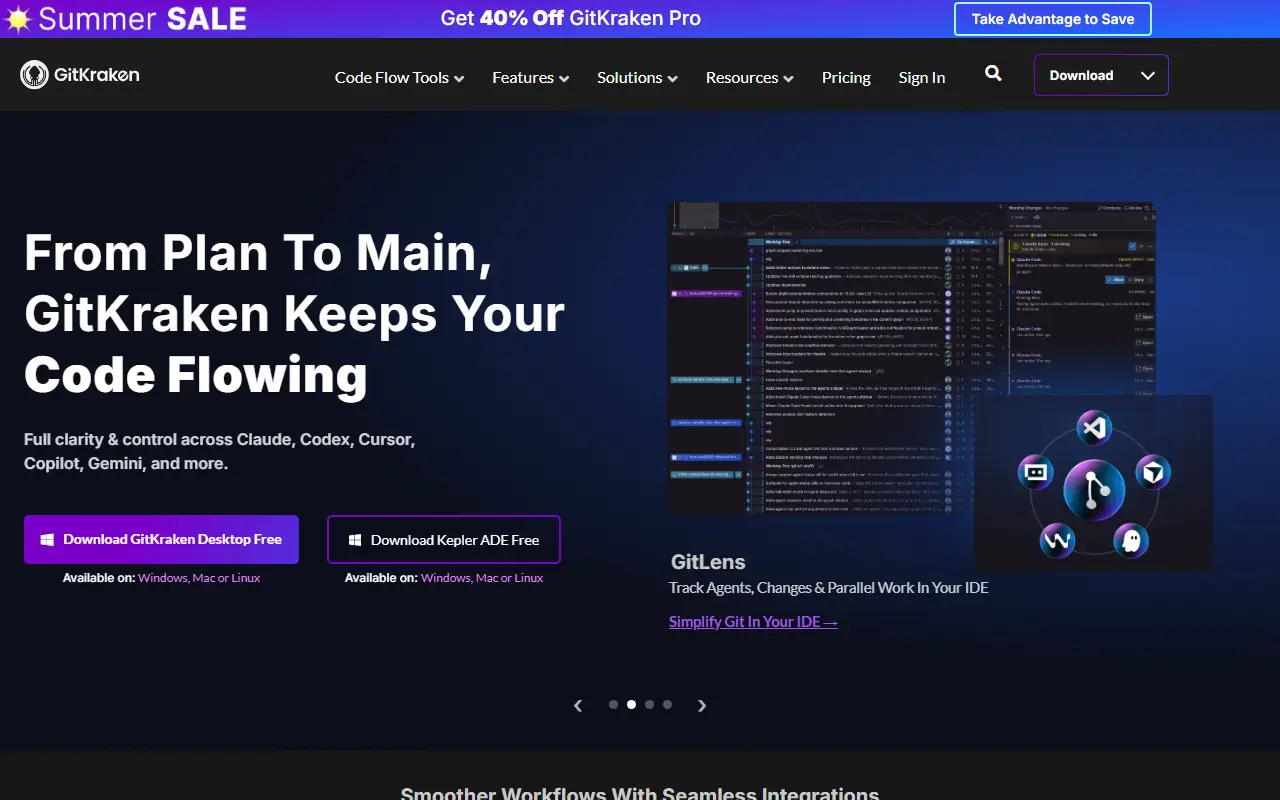Advance to the next carousel slide arrow
Image resolution: width=1280 pixels, height=800 pixels.
point(702,705)
